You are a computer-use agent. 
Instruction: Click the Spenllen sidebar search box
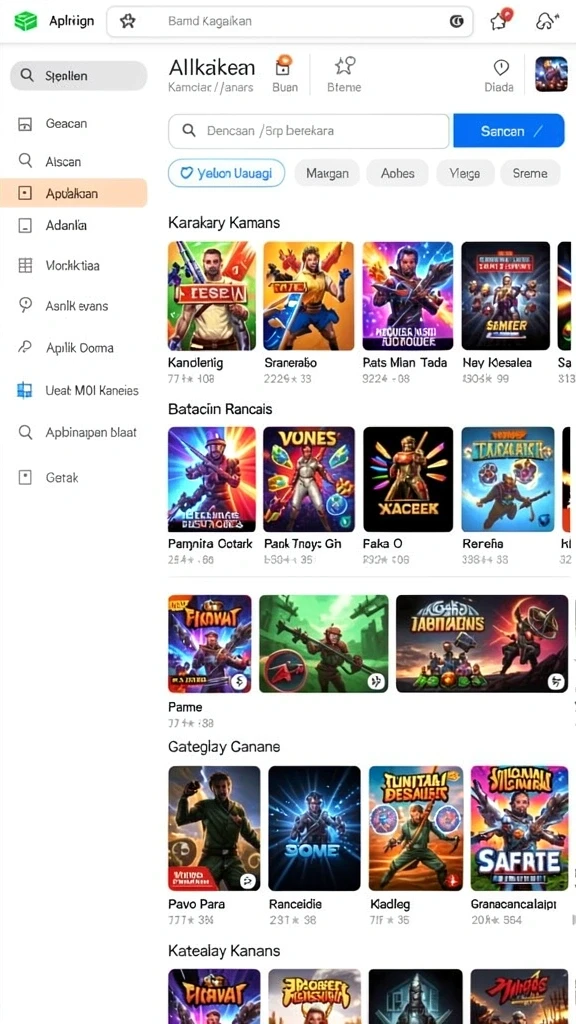pyautogui.click(x=78, y=75)
